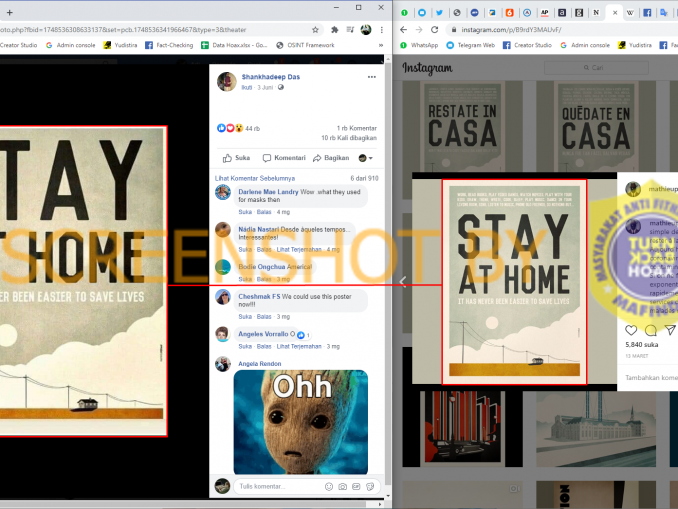The image size is (678, 509).
Task: Click the Komentari button
Action: 284,158
